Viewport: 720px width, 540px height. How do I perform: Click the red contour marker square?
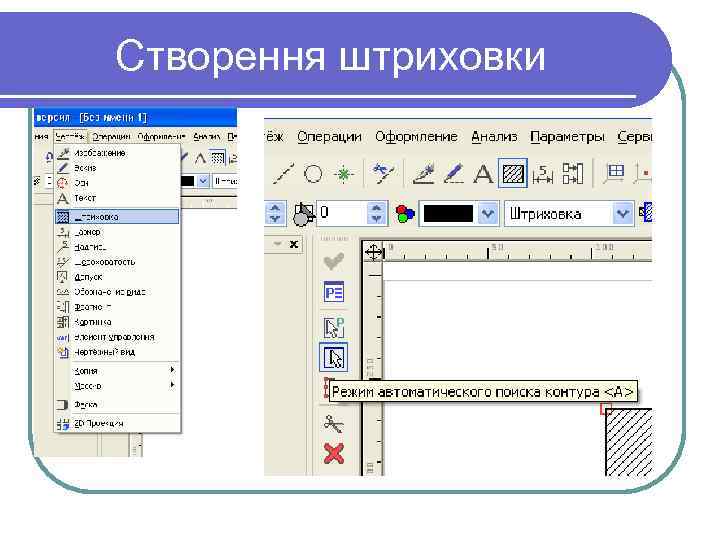coord(606,409)
